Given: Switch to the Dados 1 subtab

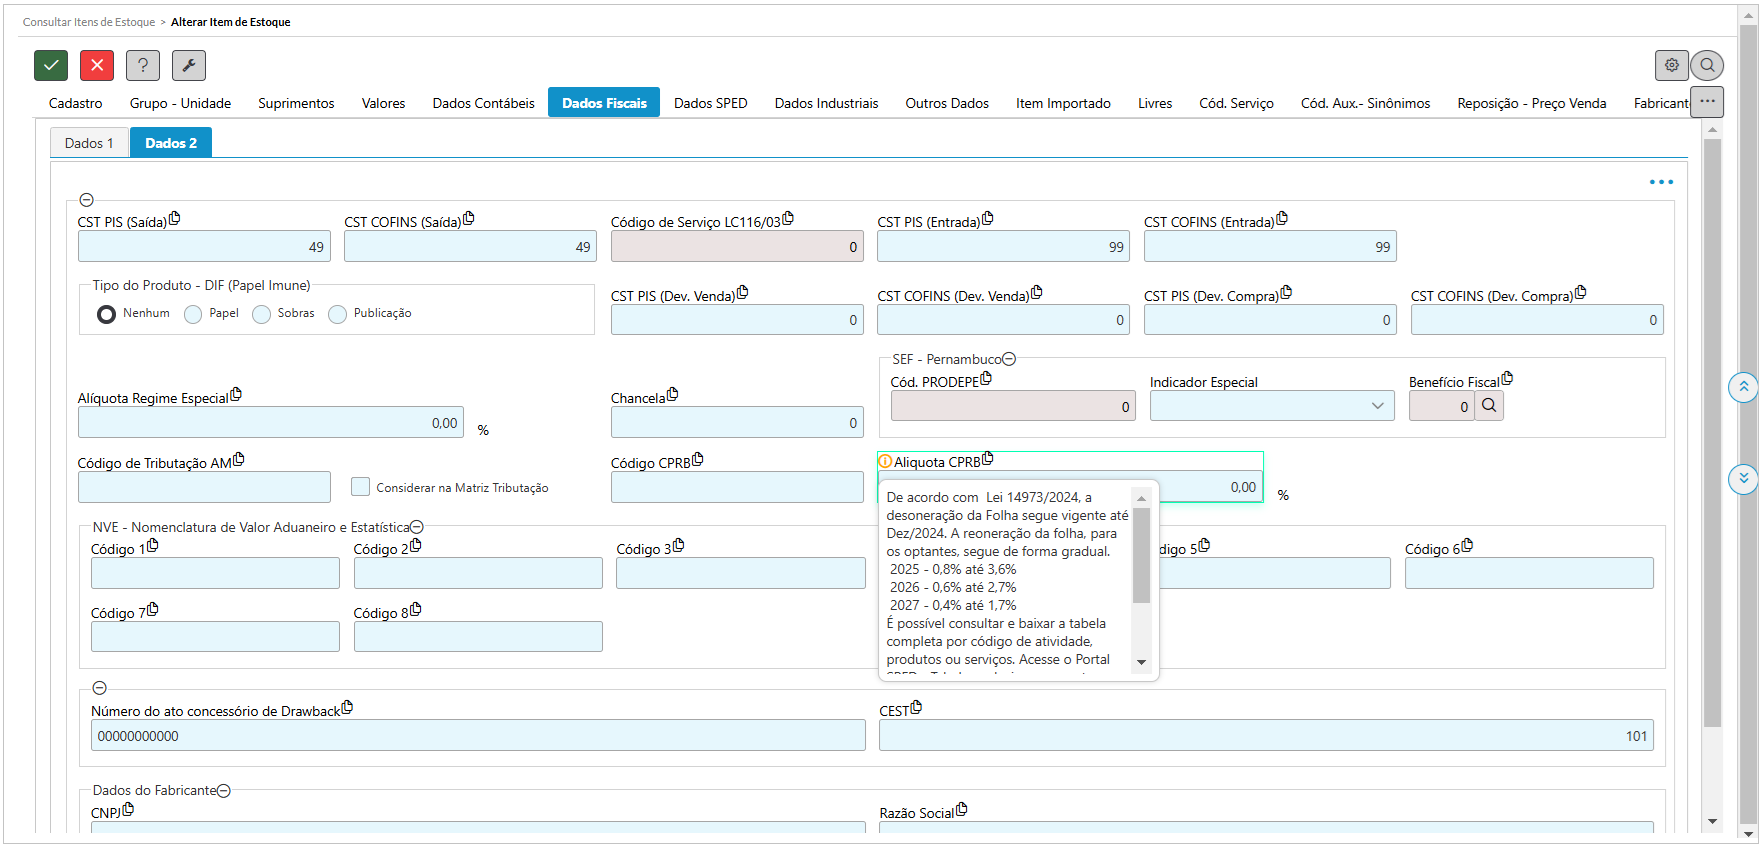Looking at the screenshot, I should click(x=89, y=143).
